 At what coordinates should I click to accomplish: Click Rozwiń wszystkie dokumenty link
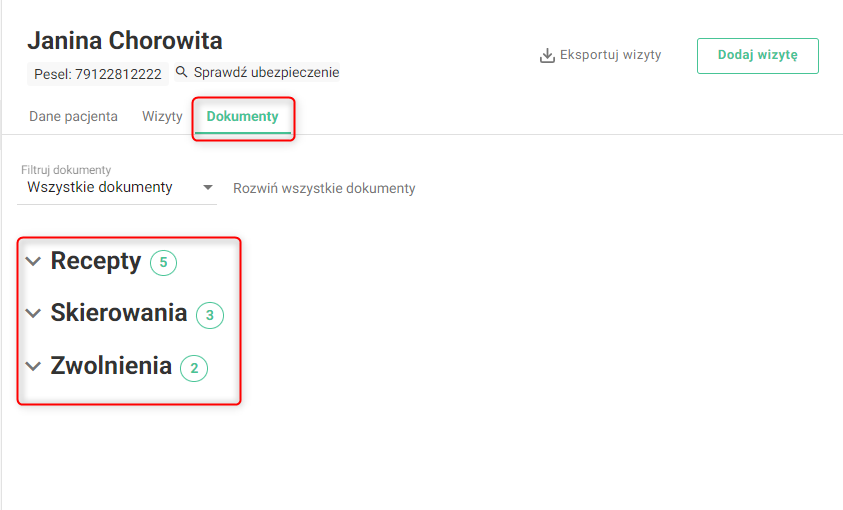[324, 189]
